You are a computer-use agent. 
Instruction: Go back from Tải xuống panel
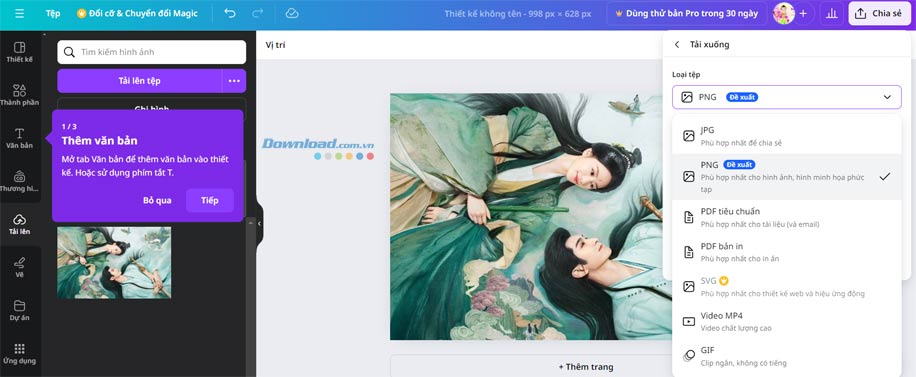coord(677,44)
